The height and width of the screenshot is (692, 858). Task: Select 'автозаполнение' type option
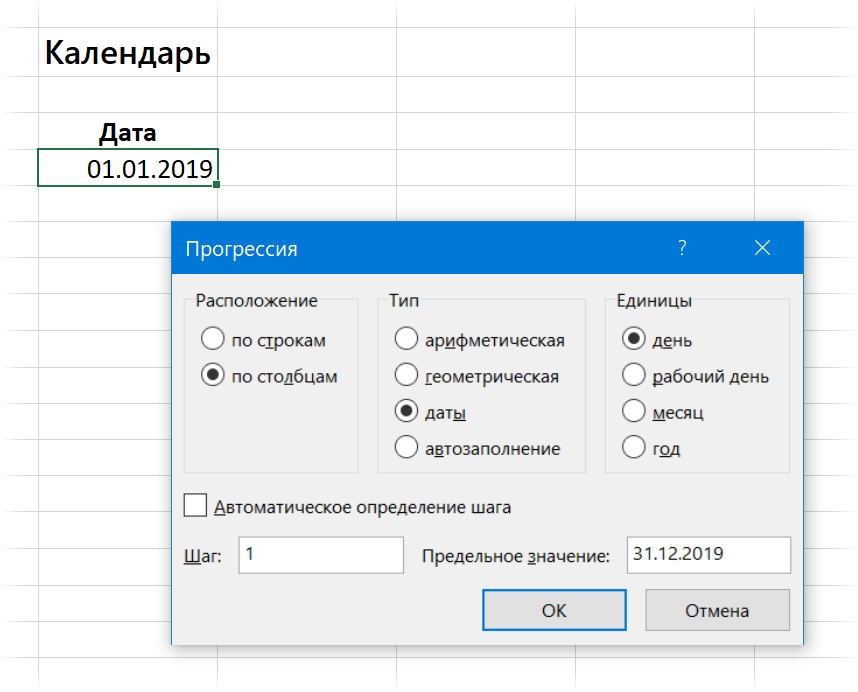point(406,447)
